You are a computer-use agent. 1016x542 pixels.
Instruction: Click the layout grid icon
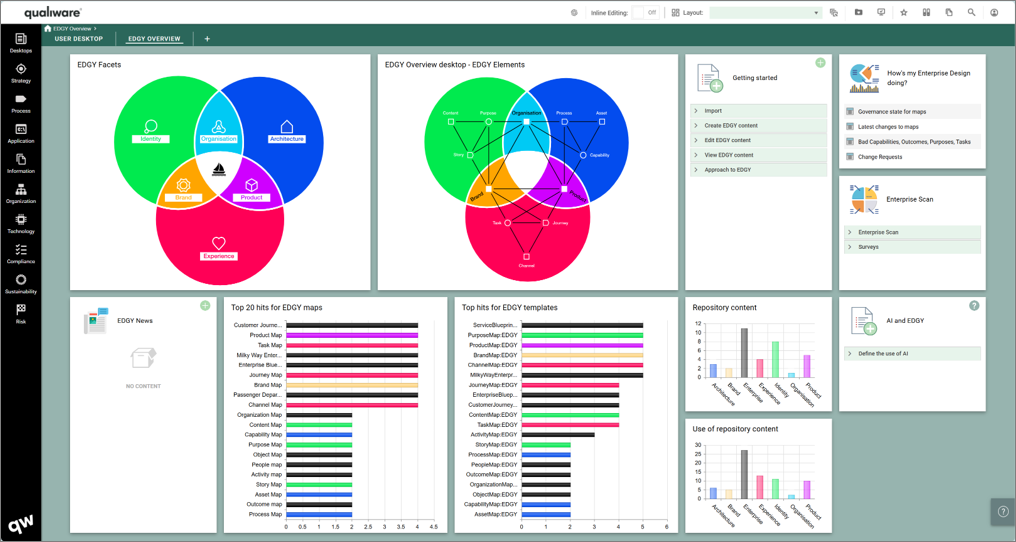click(x=675, y=12)
